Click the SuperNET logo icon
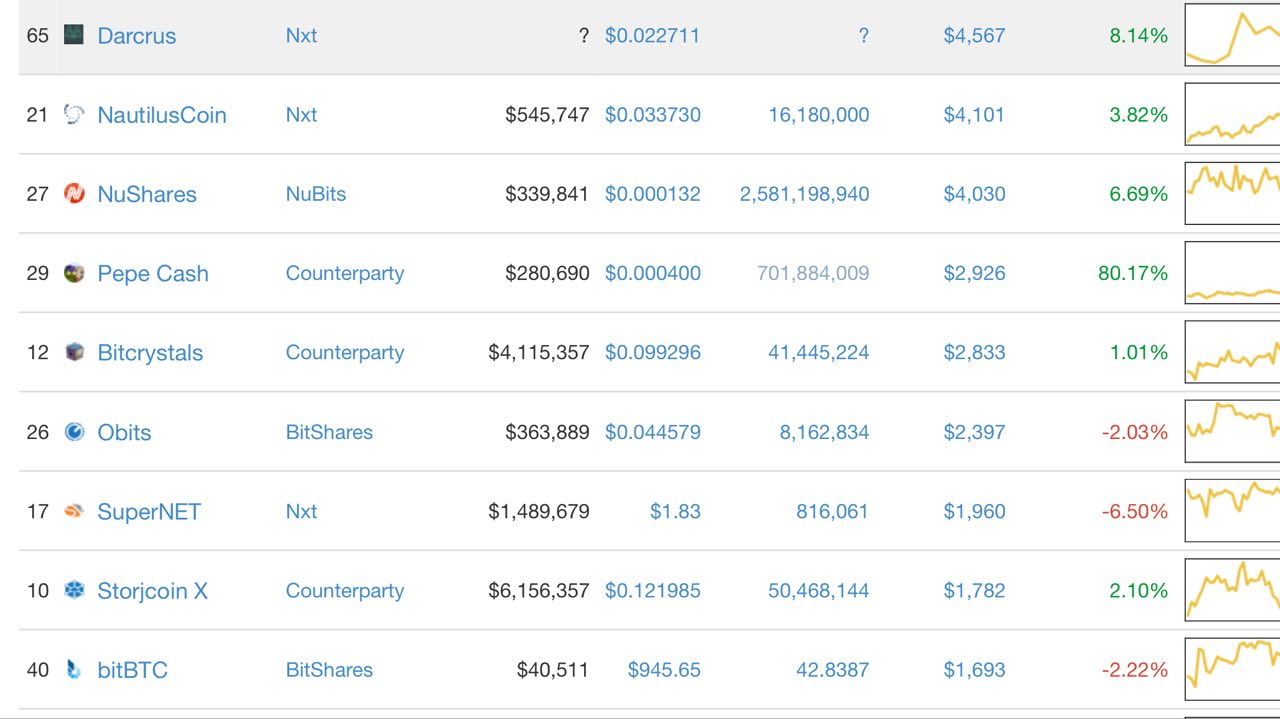The image size is (1280, 719). 74,511
